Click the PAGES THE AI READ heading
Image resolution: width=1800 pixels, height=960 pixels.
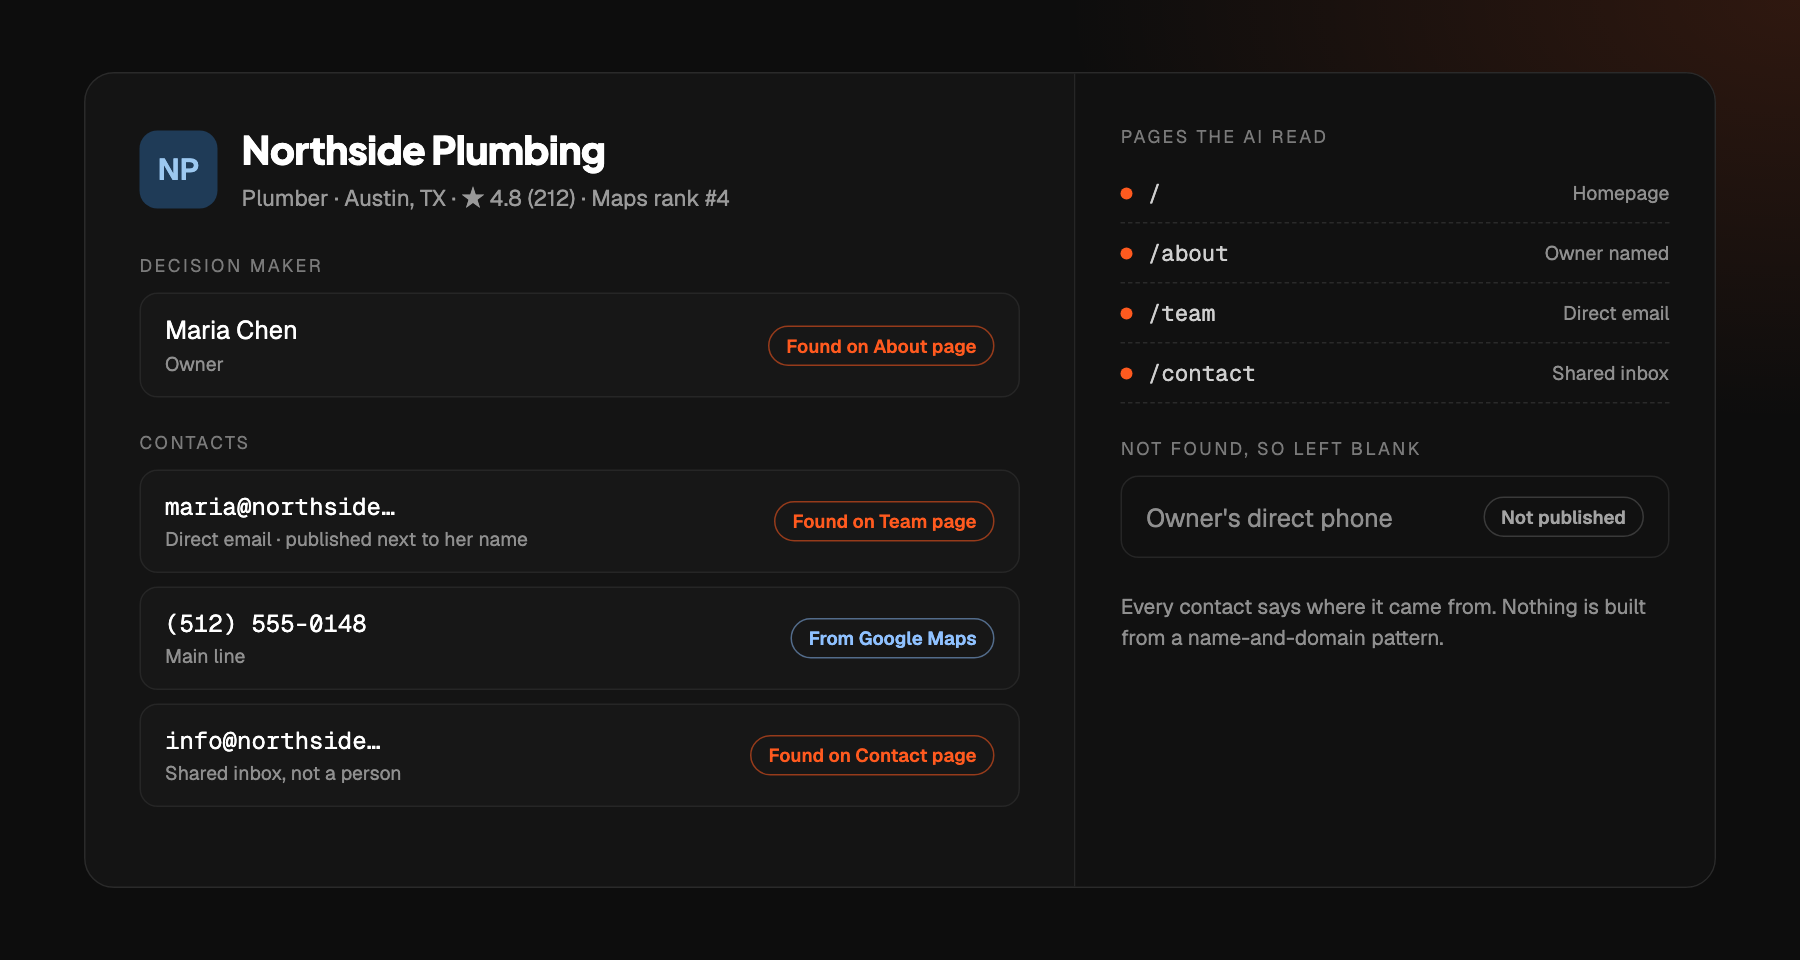coord(1223,137)
